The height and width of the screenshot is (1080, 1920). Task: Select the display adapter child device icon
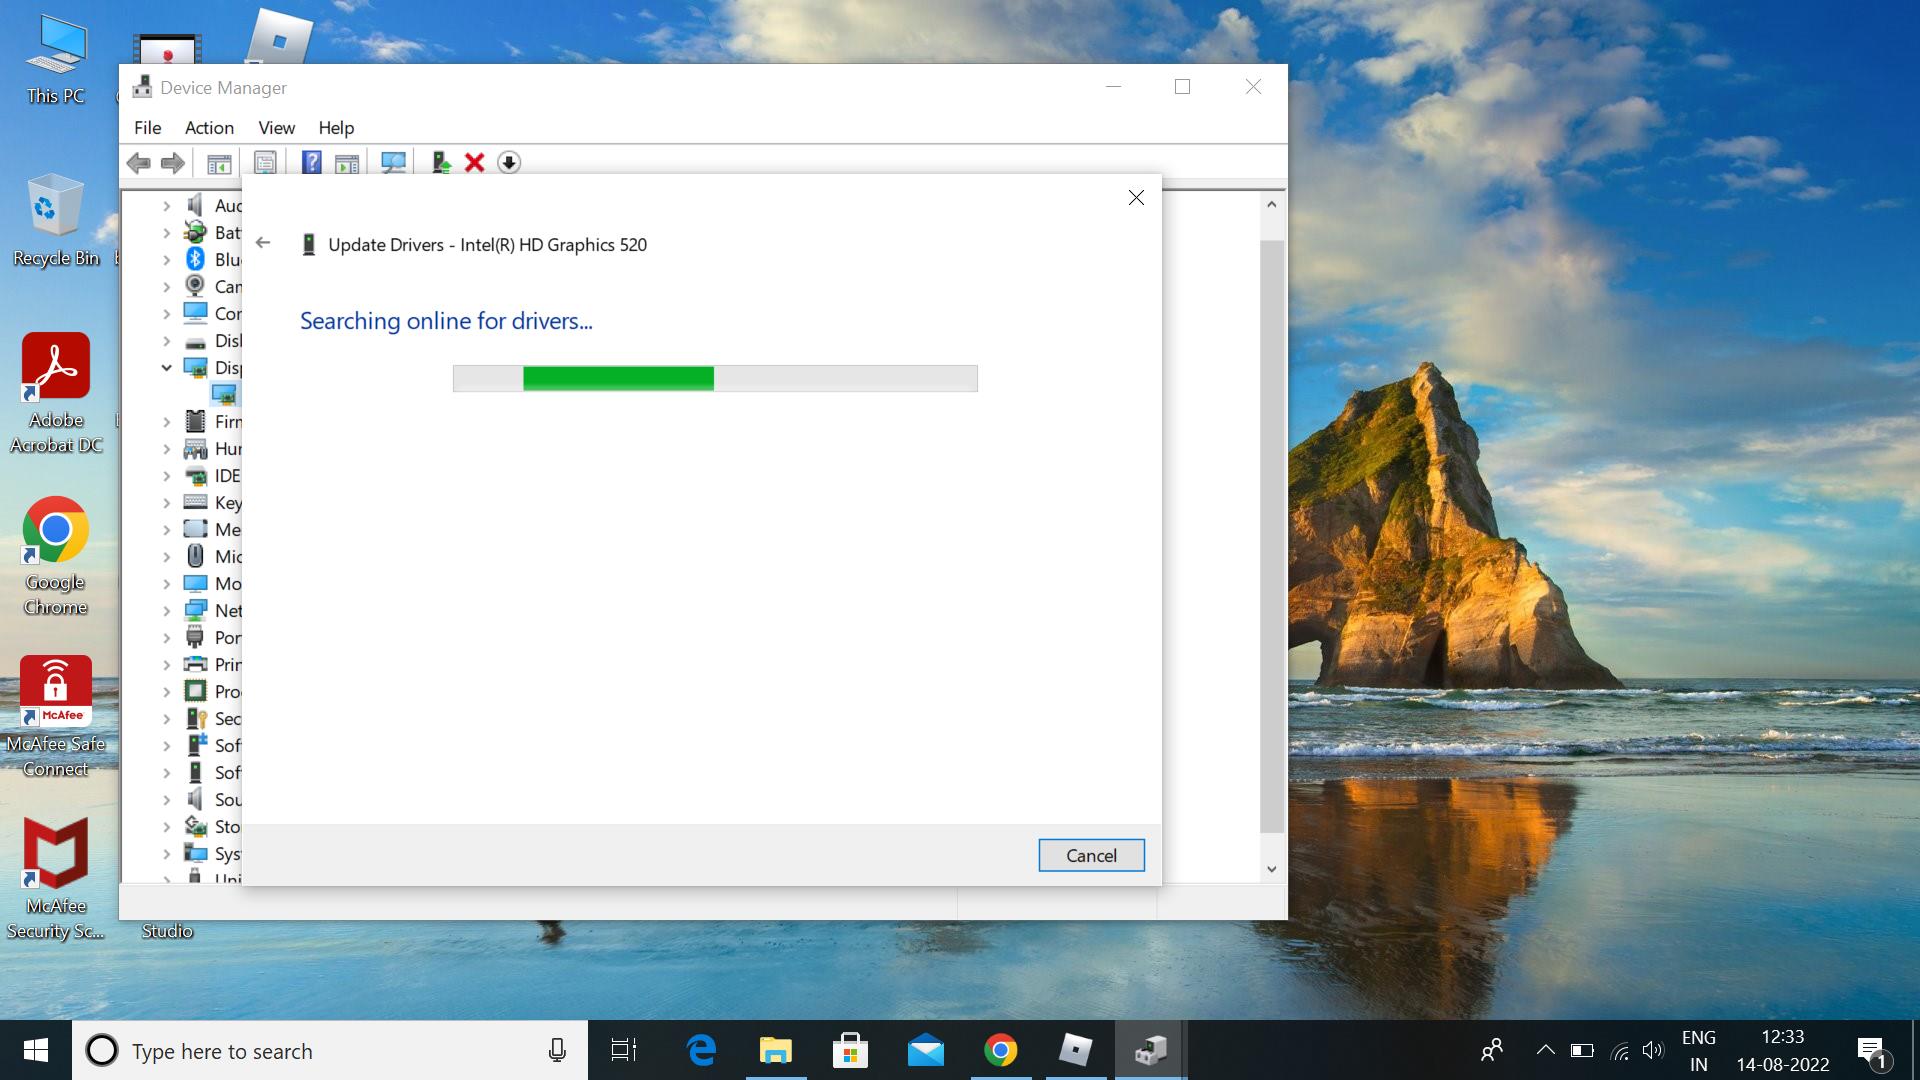[224, 394]
